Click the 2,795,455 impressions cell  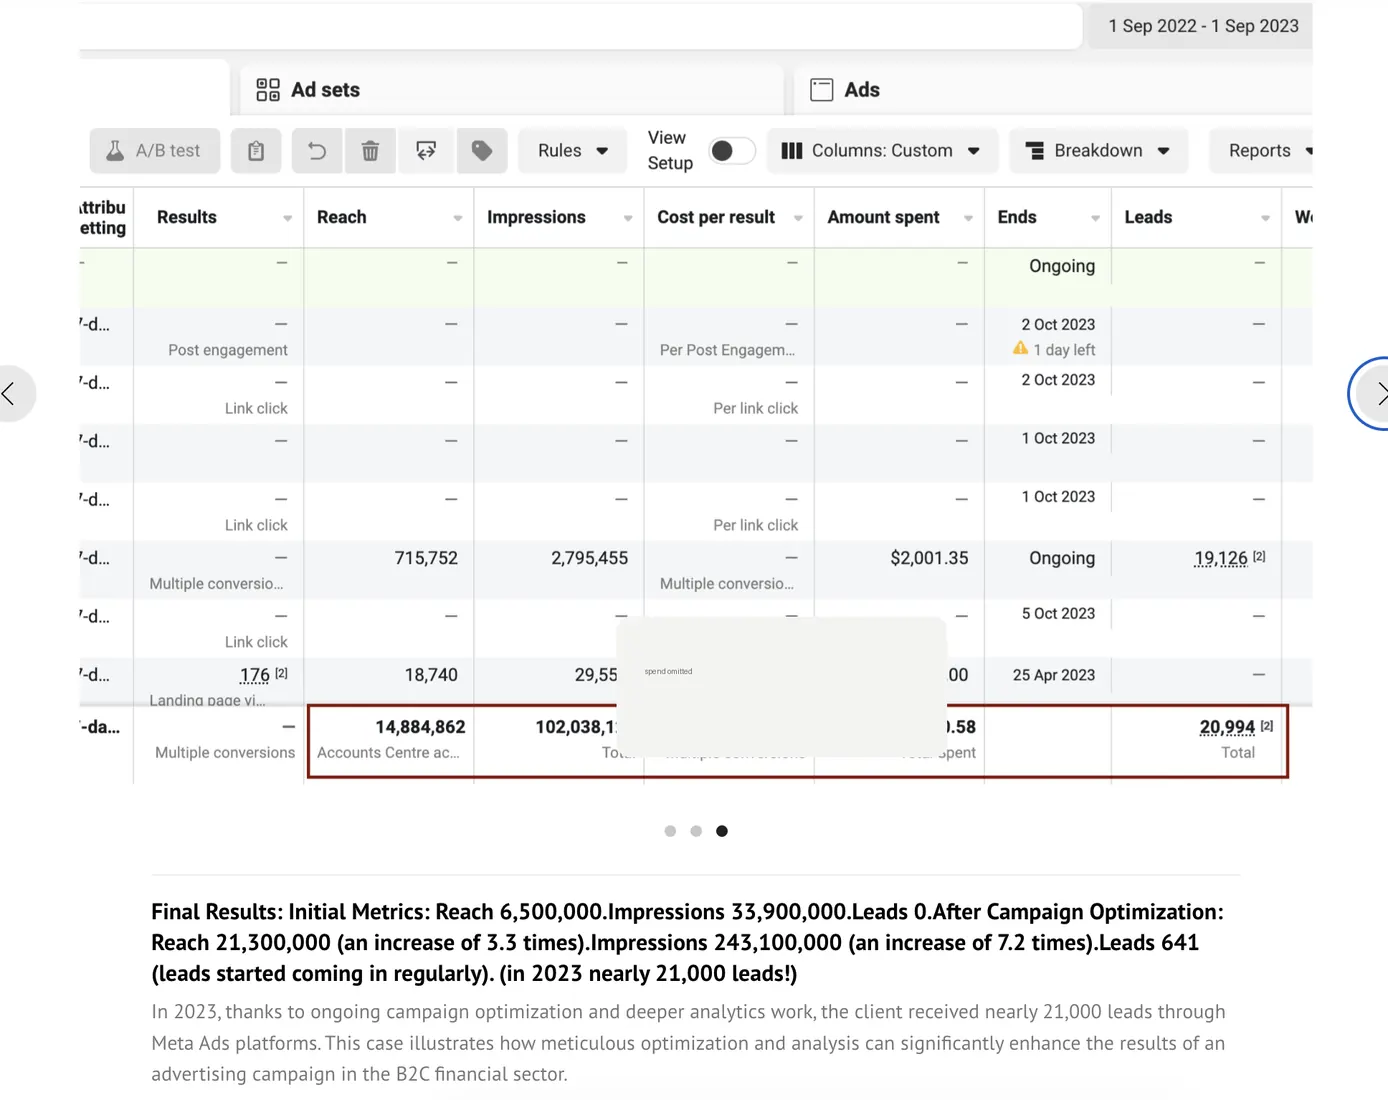click(589, 558)
